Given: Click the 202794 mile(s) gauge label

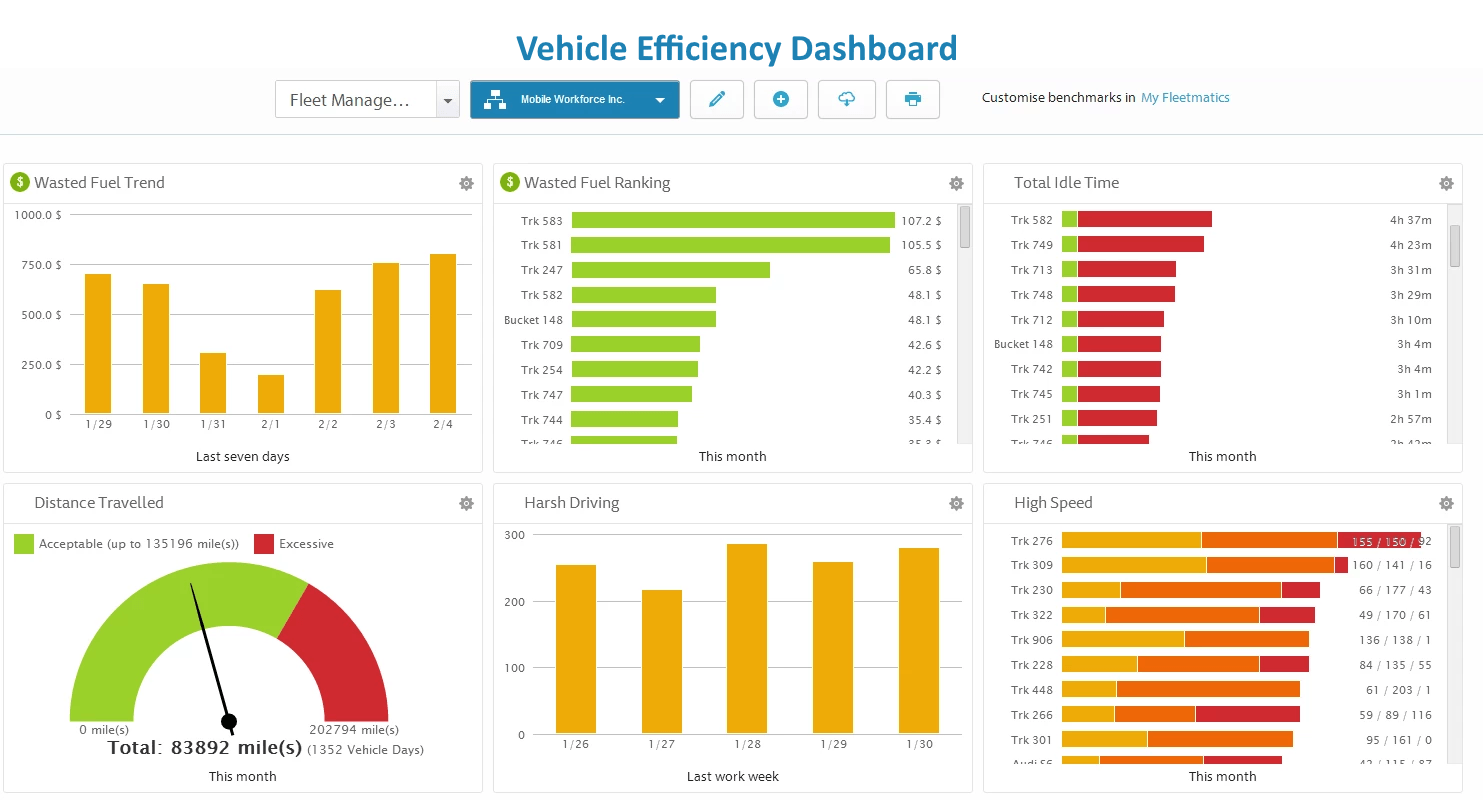Looking at the screenshot, I should tap(354, 730).
